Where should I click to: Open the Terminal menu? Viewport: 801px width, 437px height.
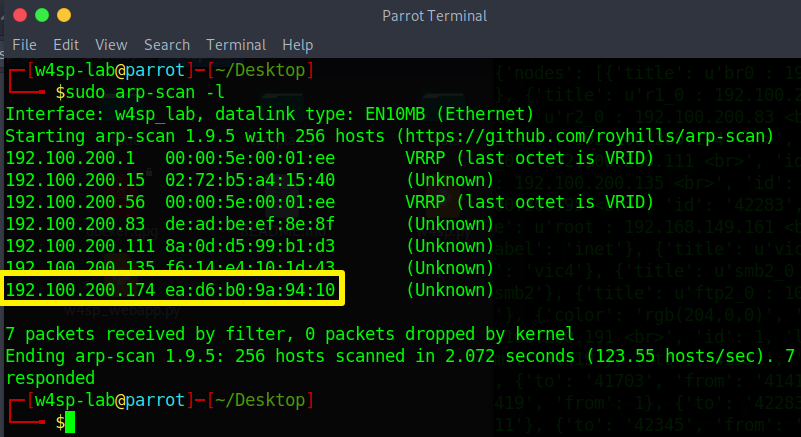coord(236,45)
